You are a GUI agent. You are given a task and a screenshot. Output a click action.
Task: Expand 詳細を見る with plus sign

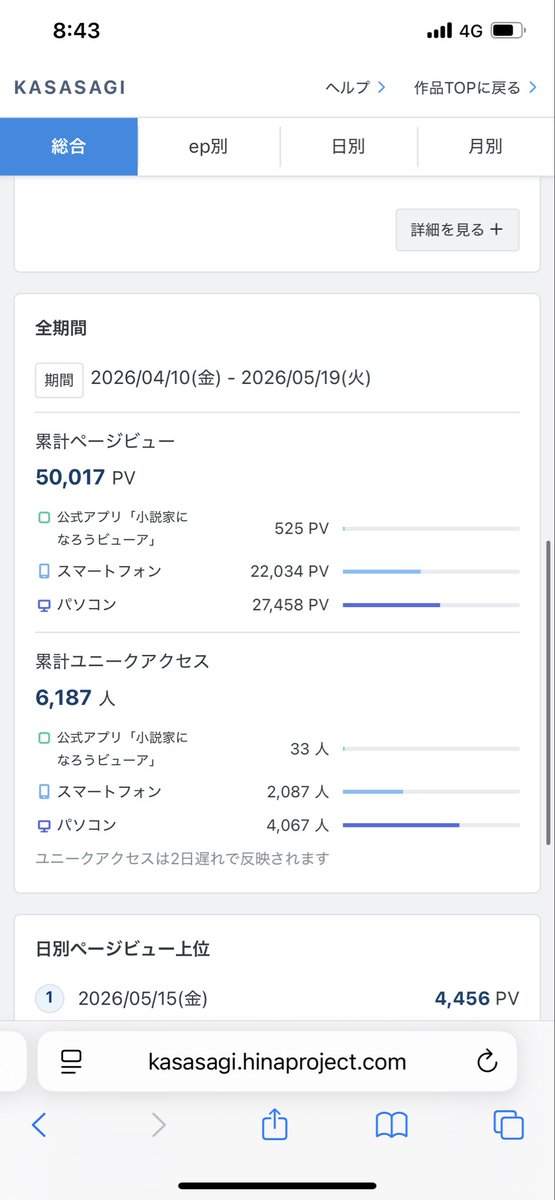click(458, 229)
